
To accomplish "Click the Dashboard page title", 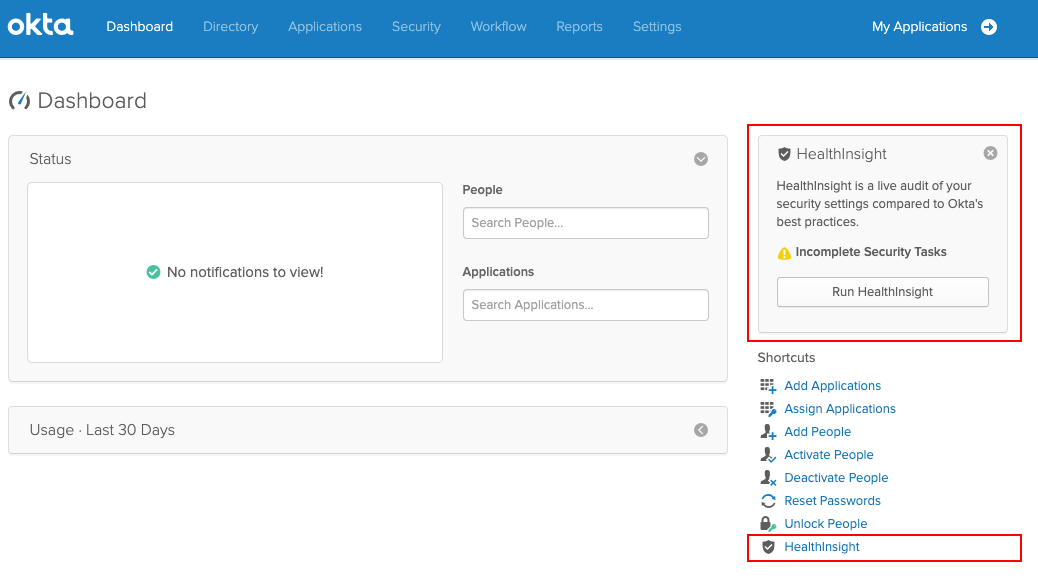I will point(92,101).
